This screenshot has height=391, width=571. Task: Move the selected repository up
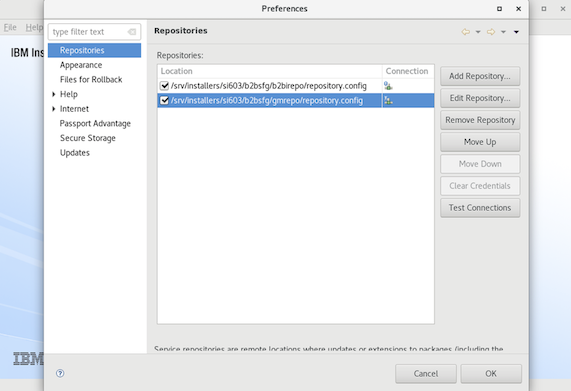(480, 142)
